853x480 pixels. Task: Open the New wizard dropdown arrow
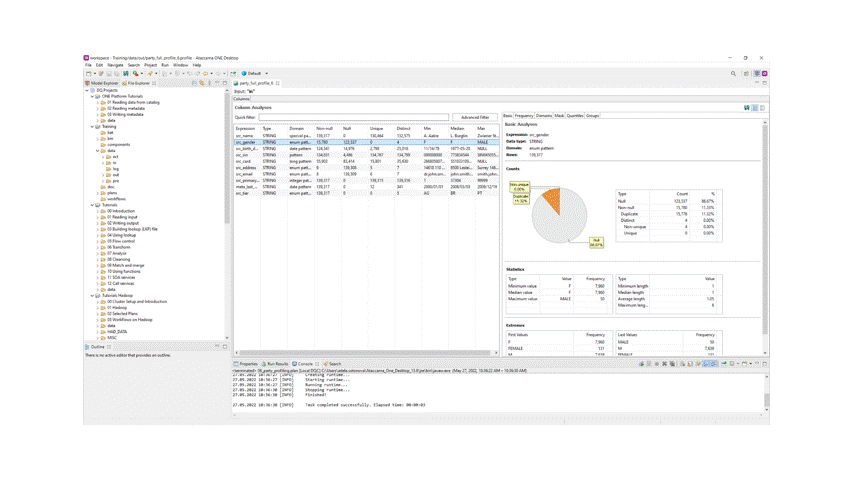(x=95, y=73)
